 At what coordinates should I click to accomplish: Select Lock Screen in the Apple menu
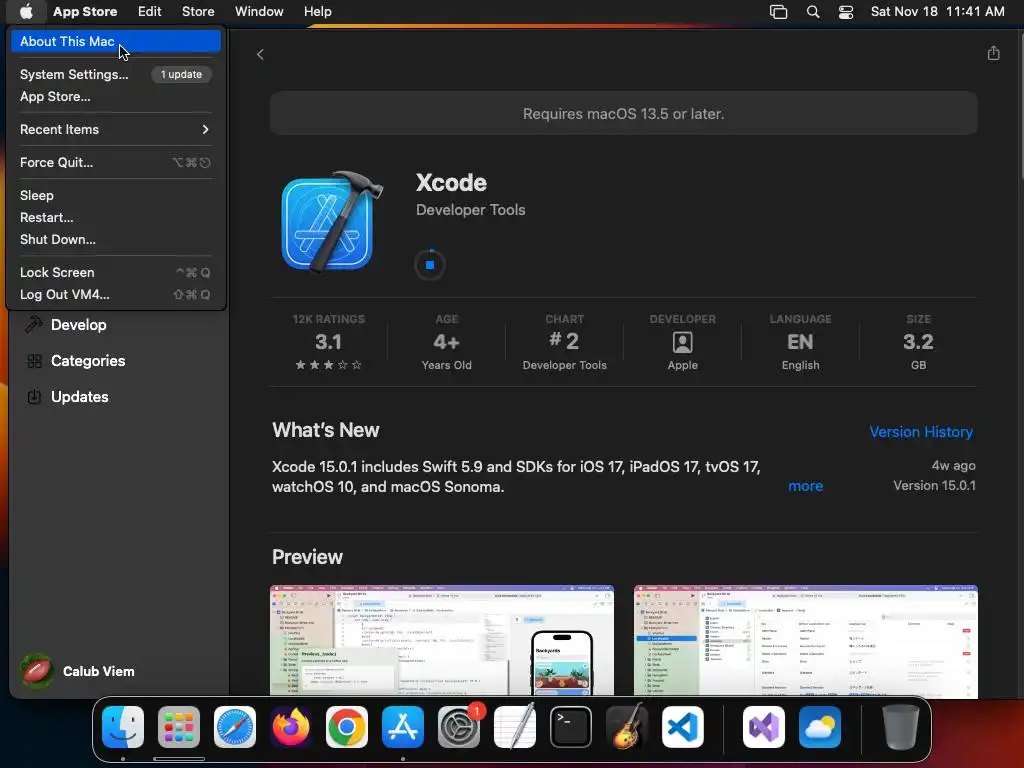click(x=116, y=272)
